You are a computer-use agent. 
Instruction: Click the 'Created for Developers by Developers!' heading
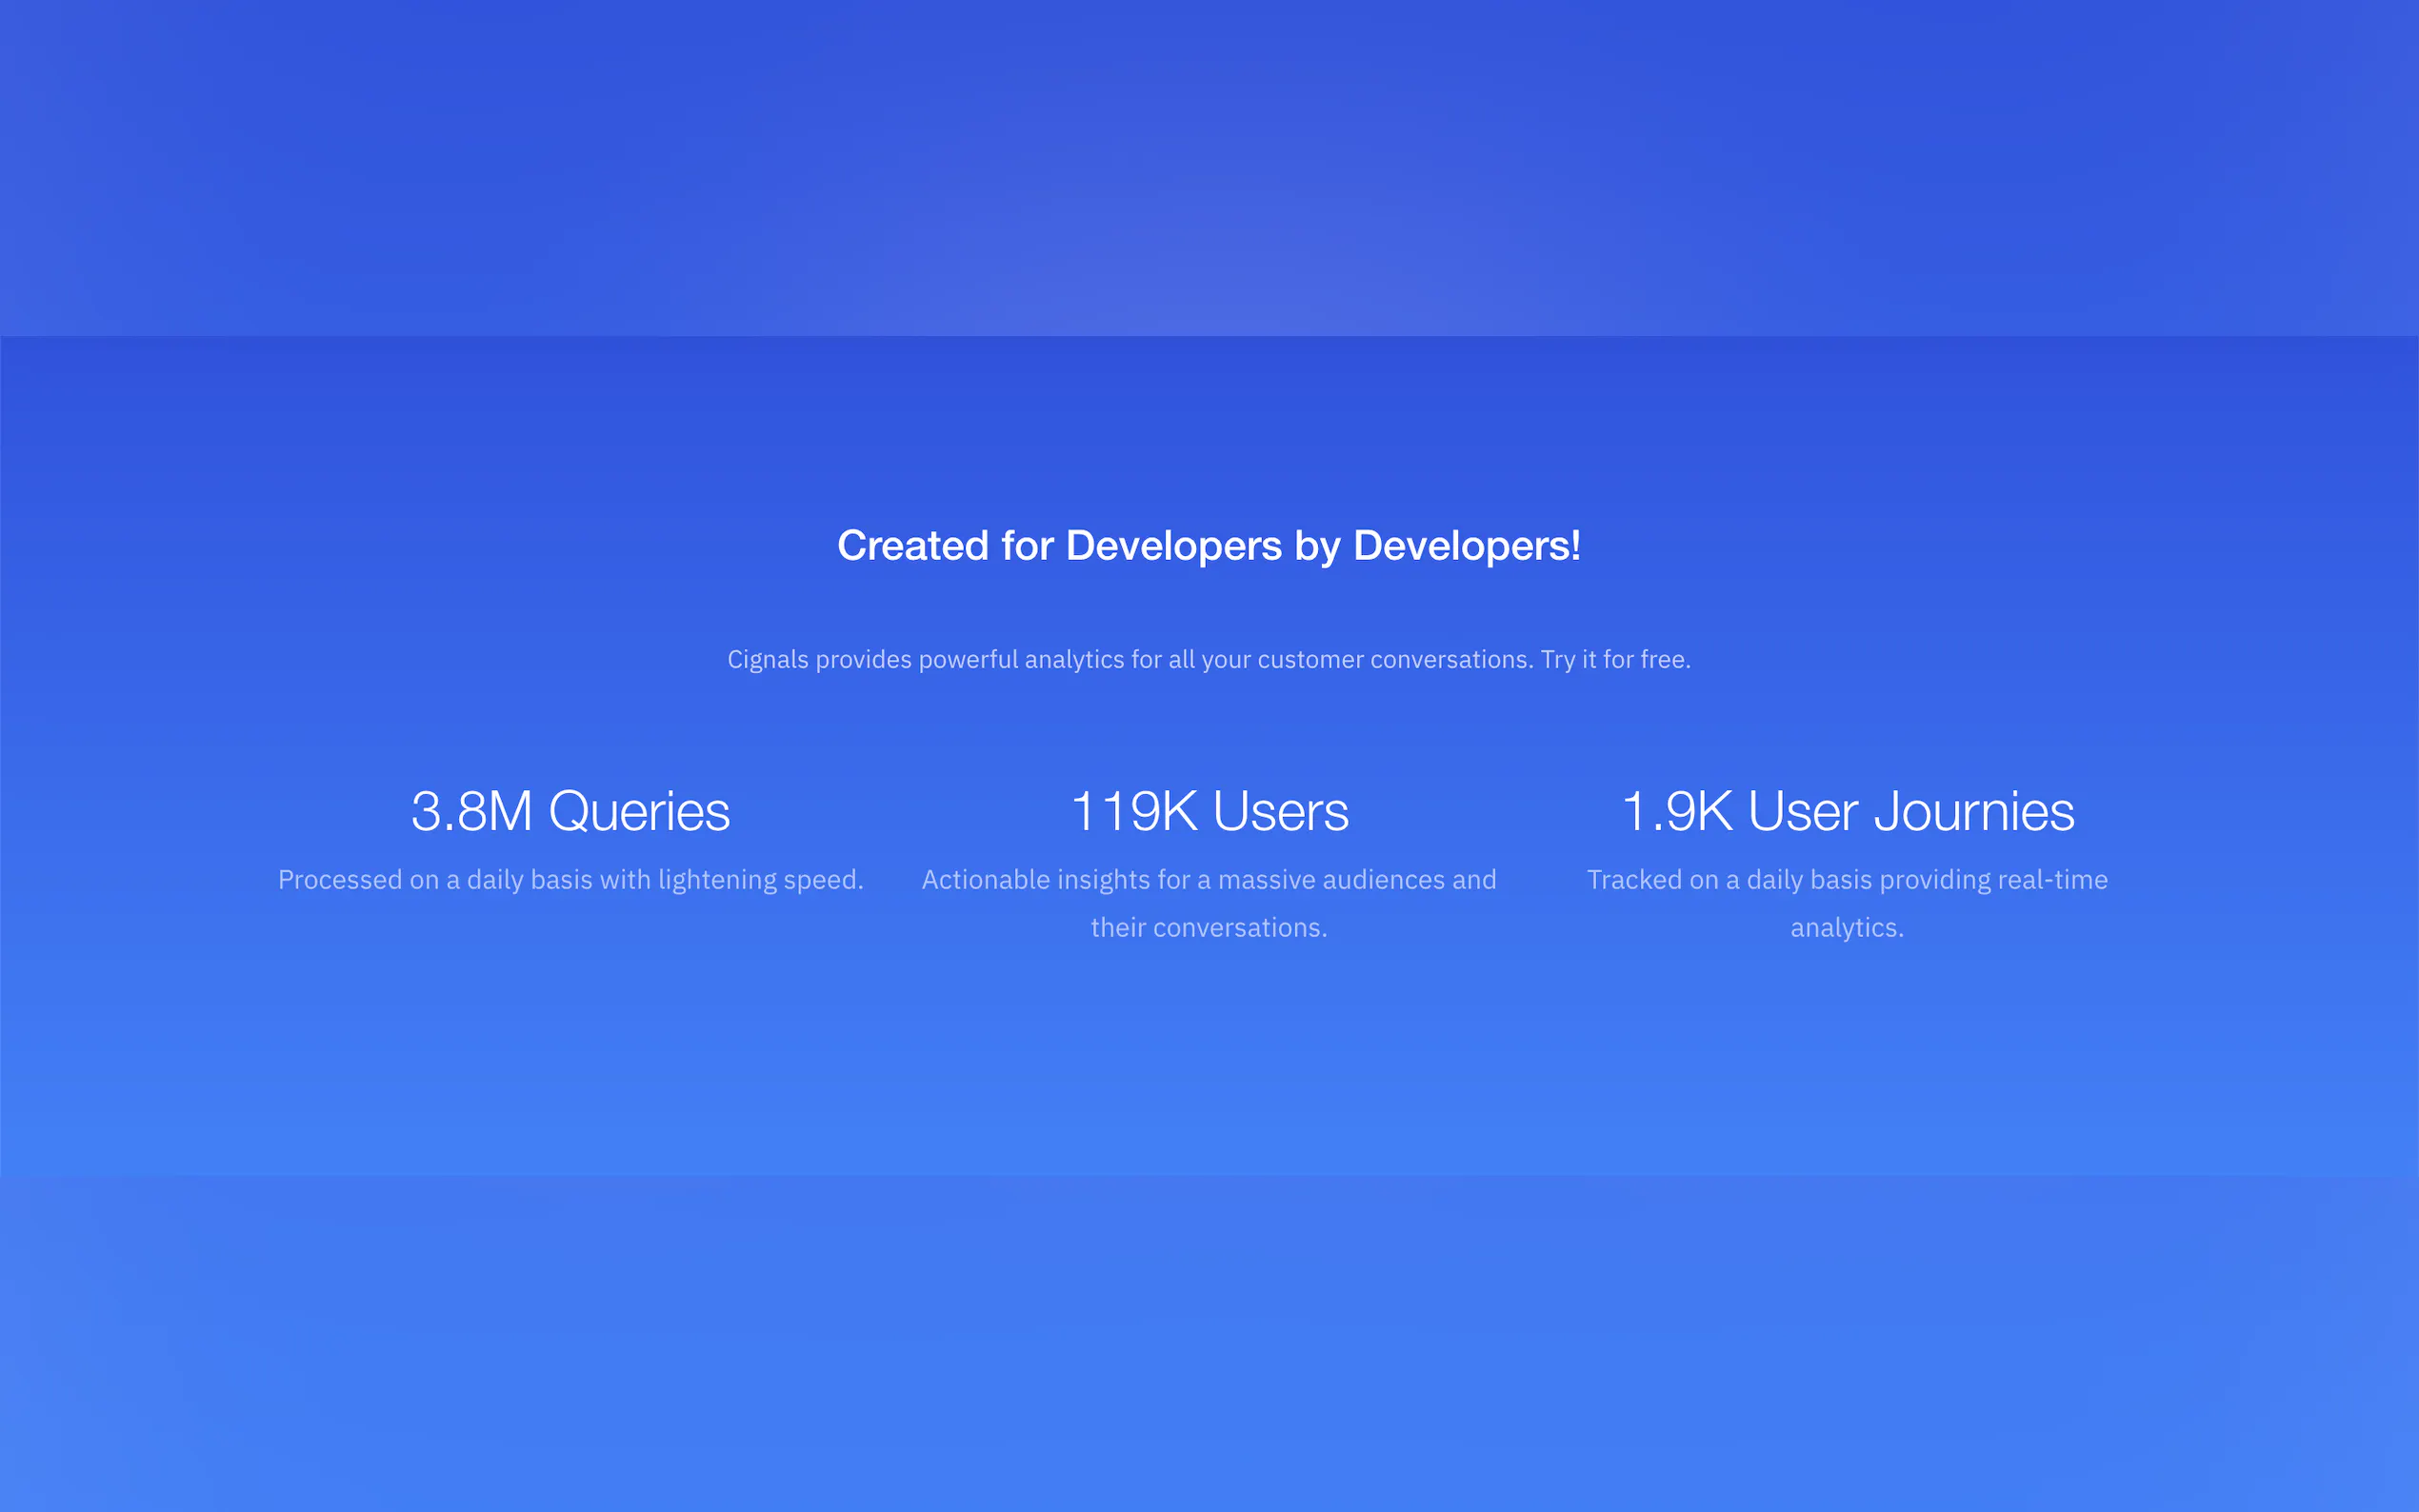[1208, 546]
